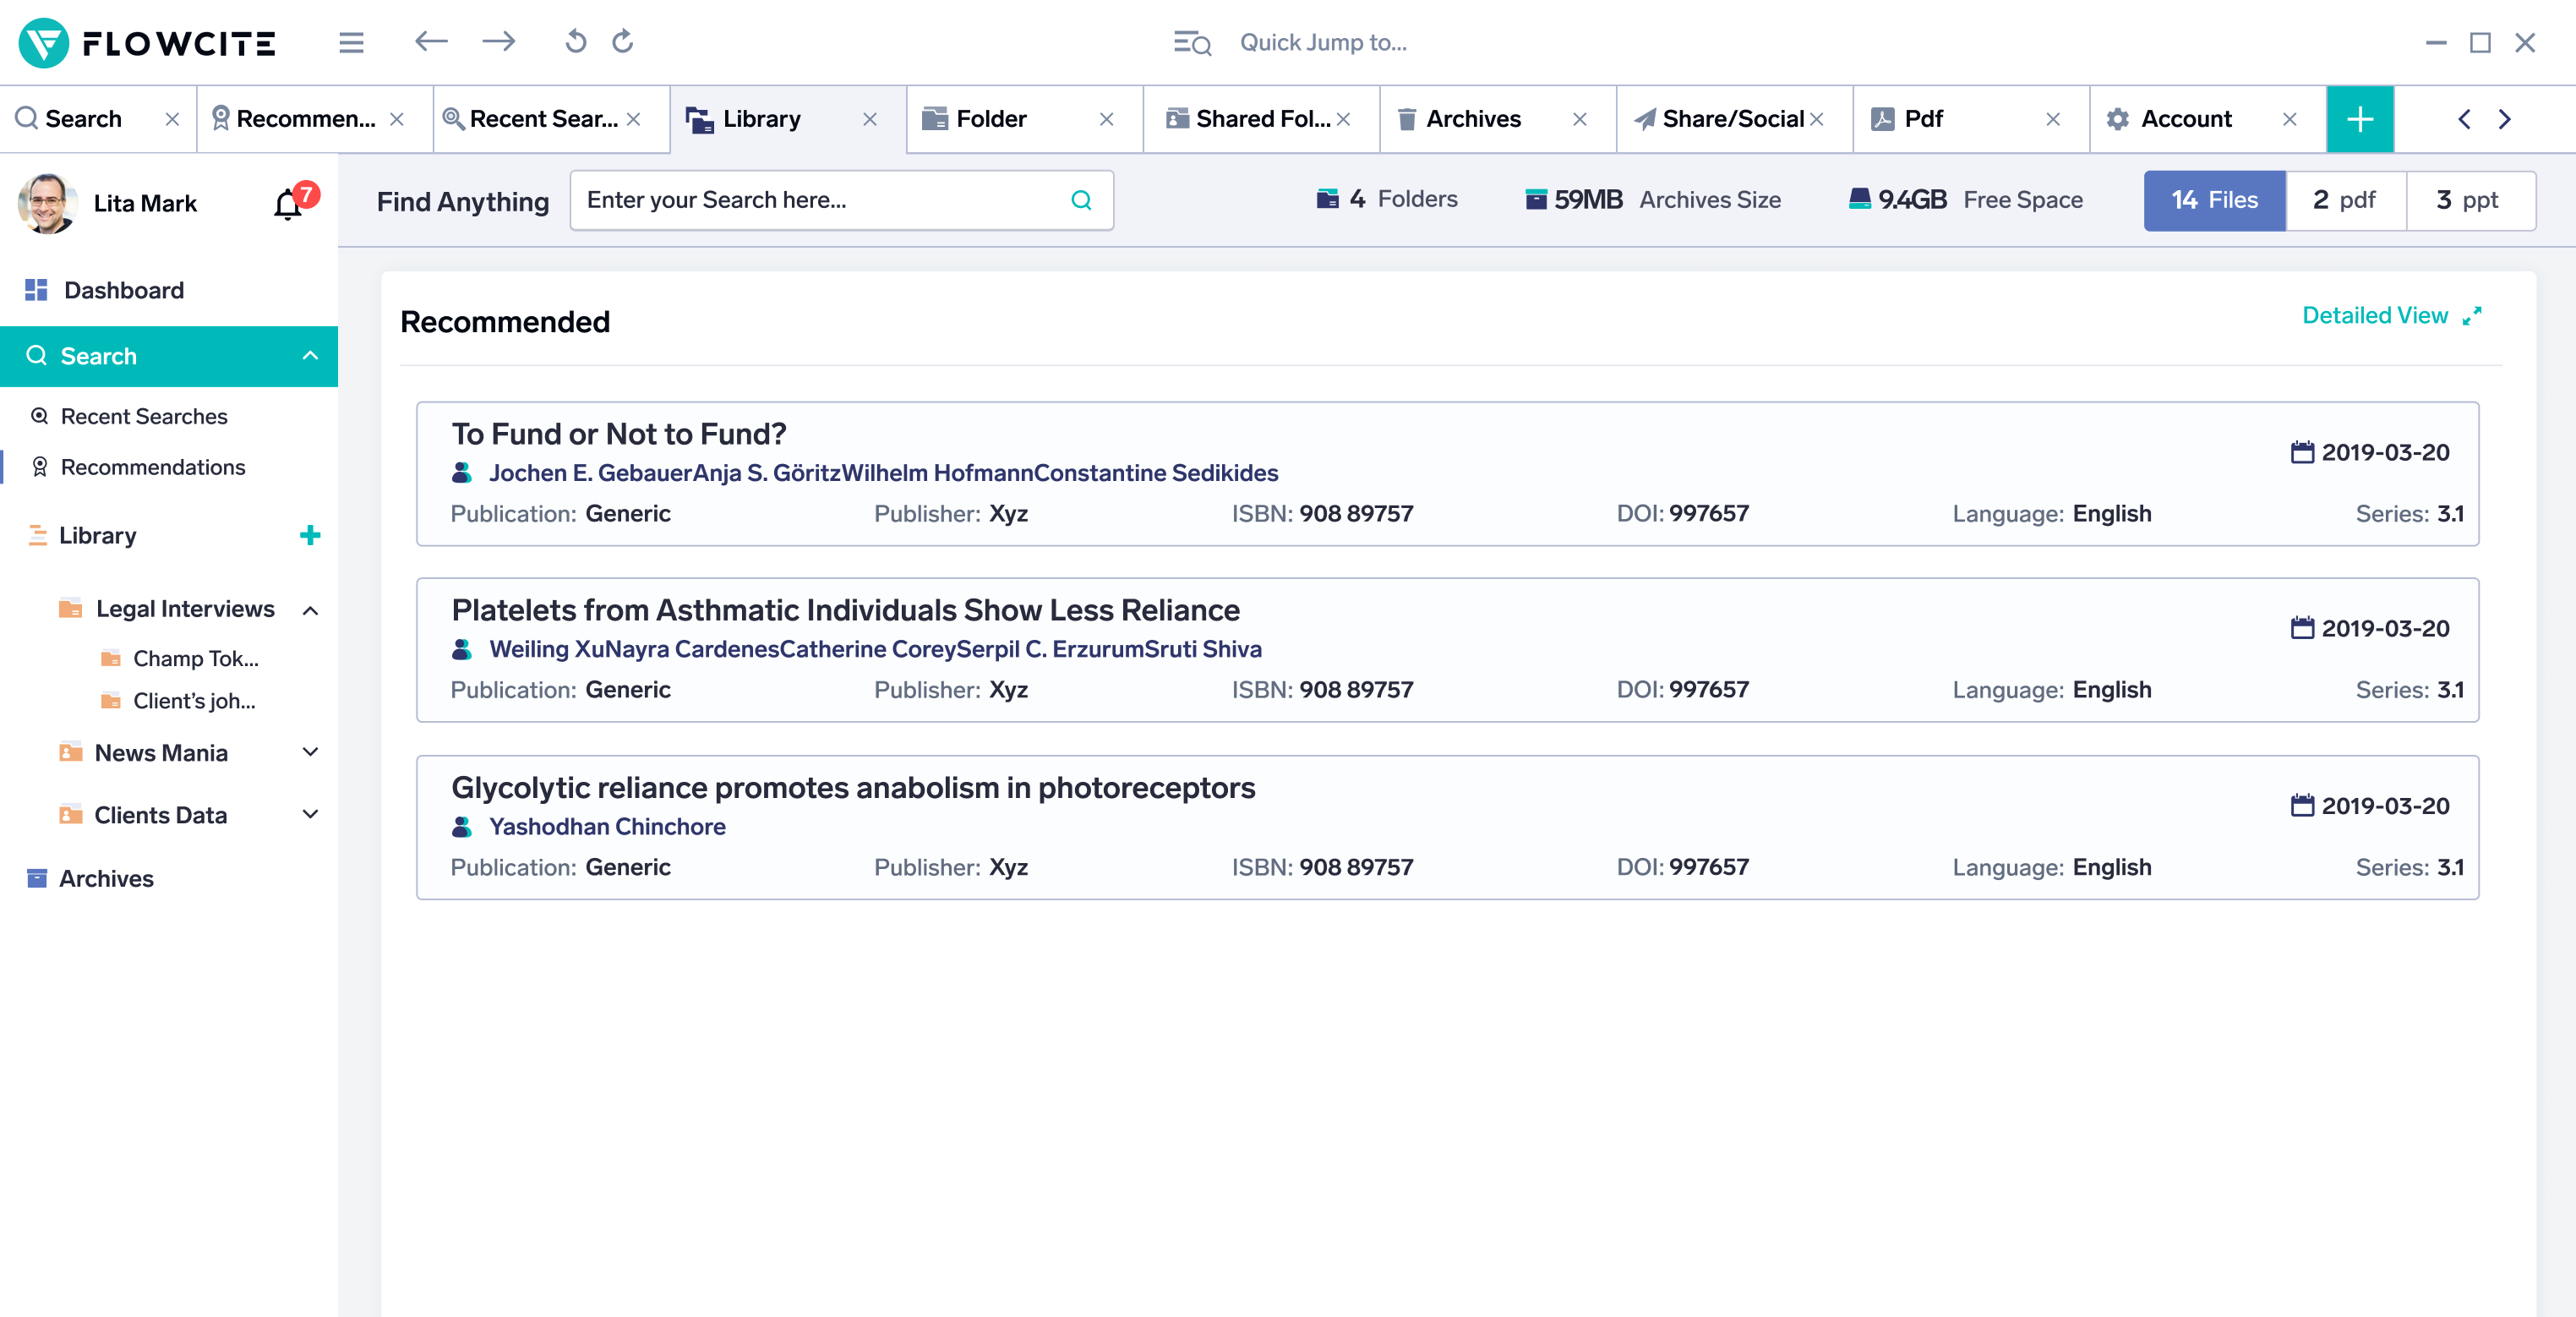Click the magnifier icon in search box
The height and width of the screenshot is (1317, 2576).
pyautogui.click(x=1081, y=200)
